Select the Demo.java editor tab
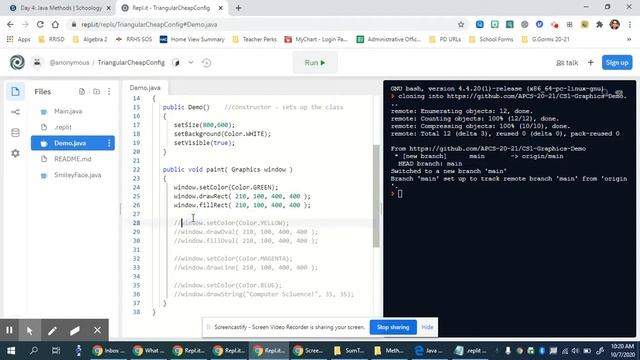640x360 pixels. point(145,88)
